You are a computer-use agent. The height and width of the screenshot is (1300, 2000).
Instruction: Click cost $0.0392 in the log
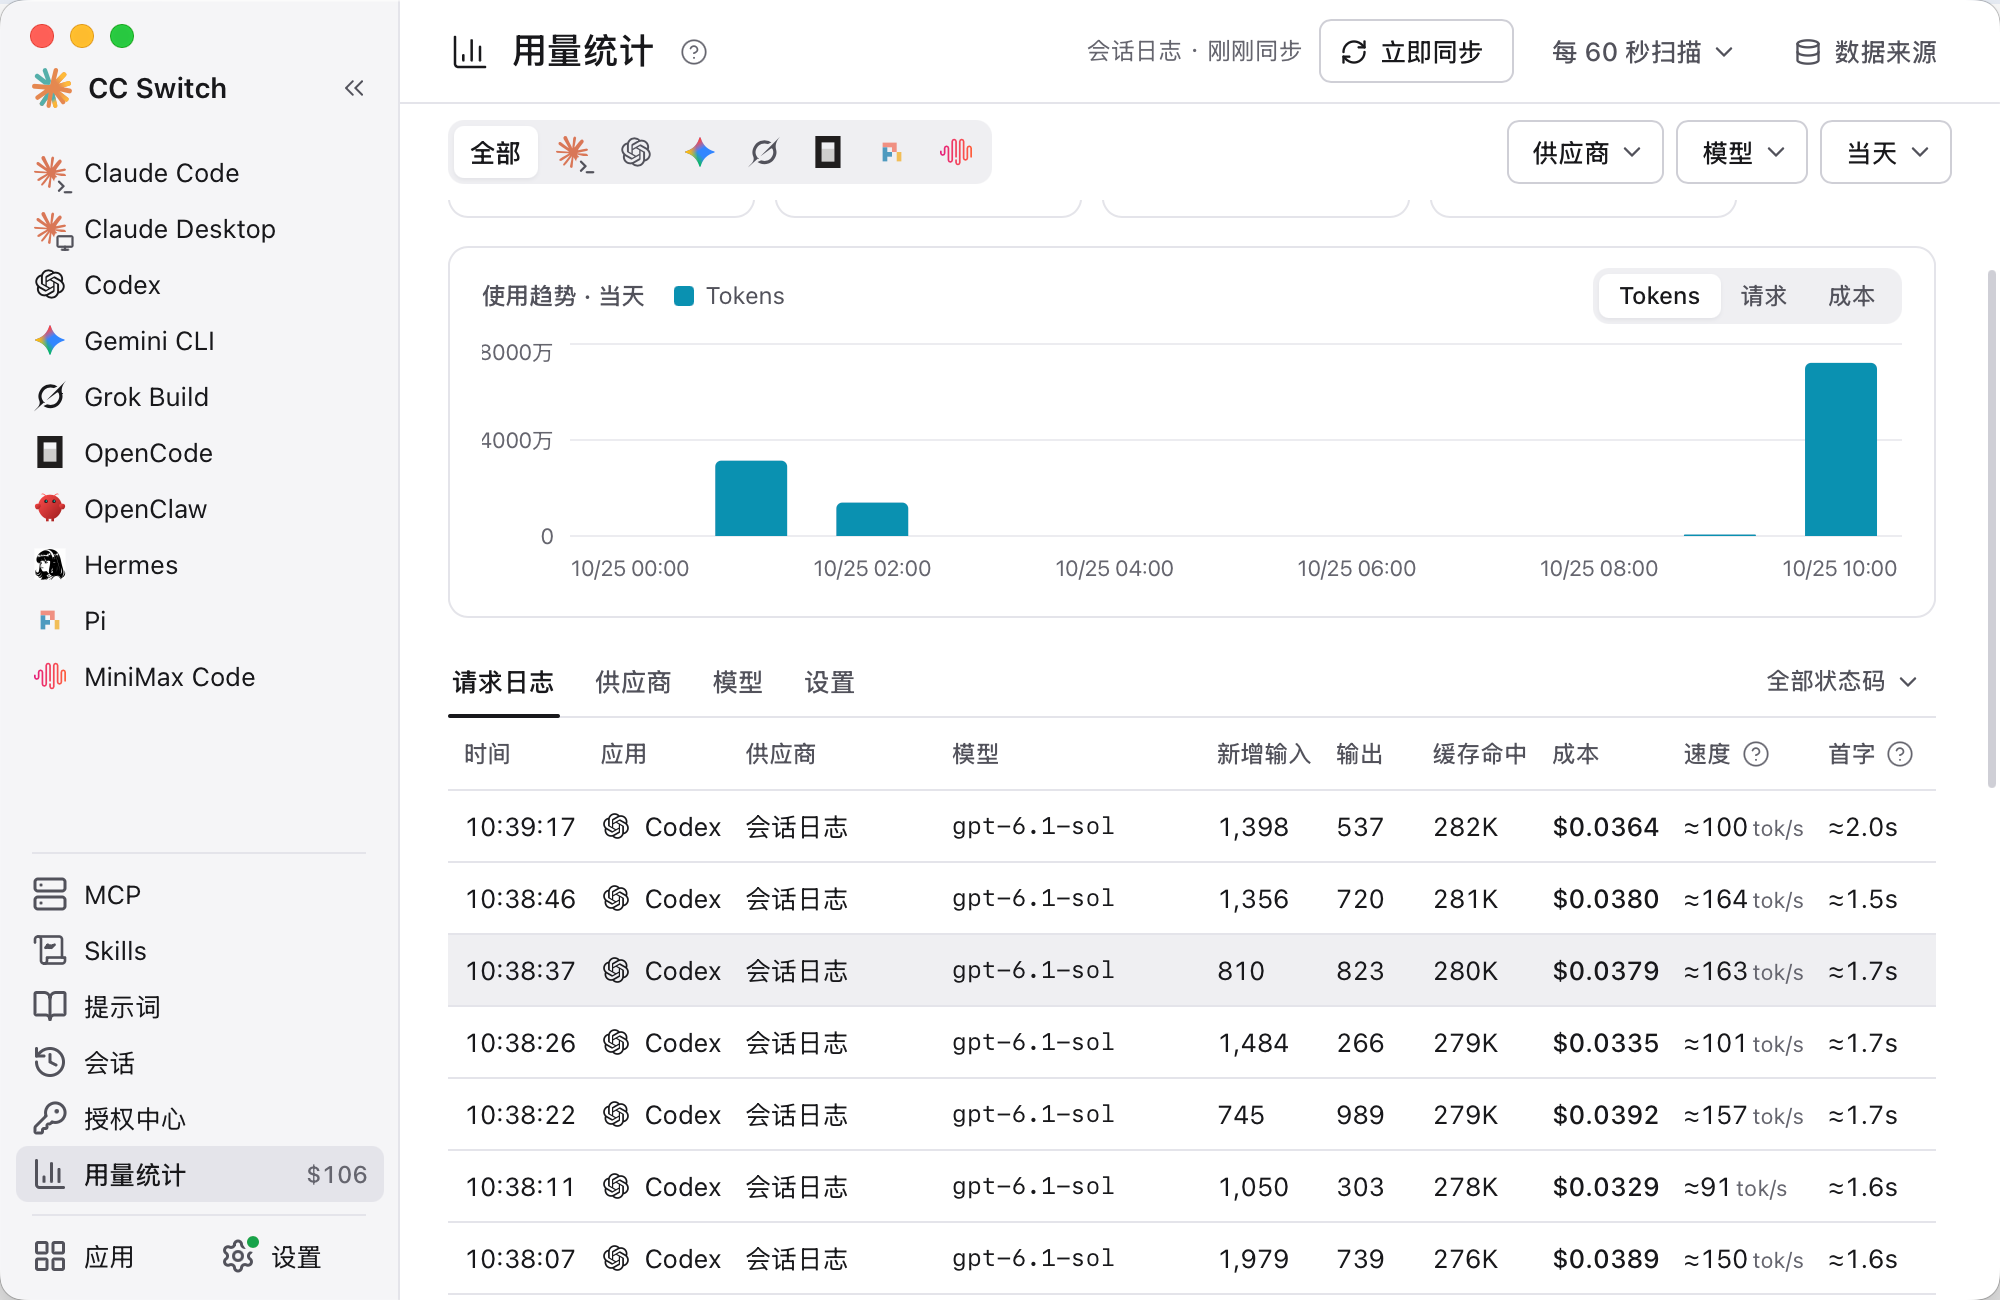(1606, 1115)
